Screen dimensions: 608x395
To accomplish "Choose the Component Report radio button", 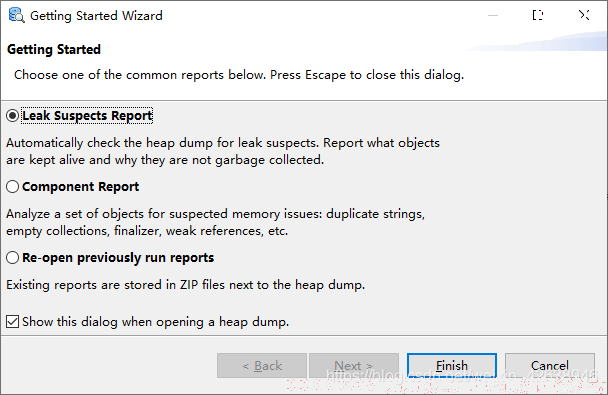I will [x=12, y=186].
